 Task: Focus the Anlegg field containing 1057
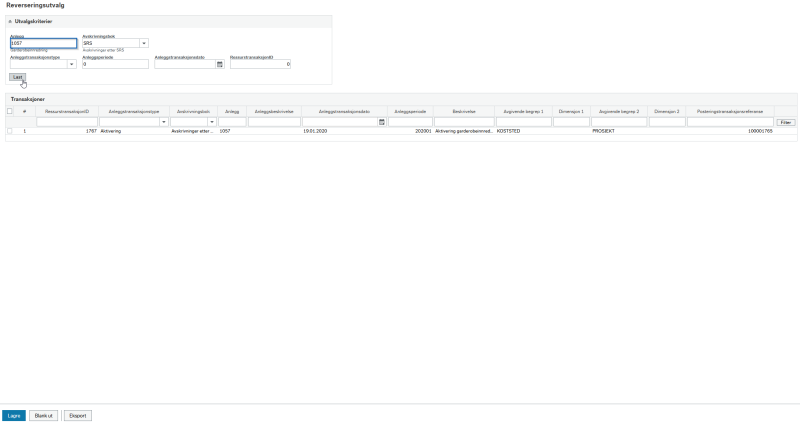coord(43,43)
